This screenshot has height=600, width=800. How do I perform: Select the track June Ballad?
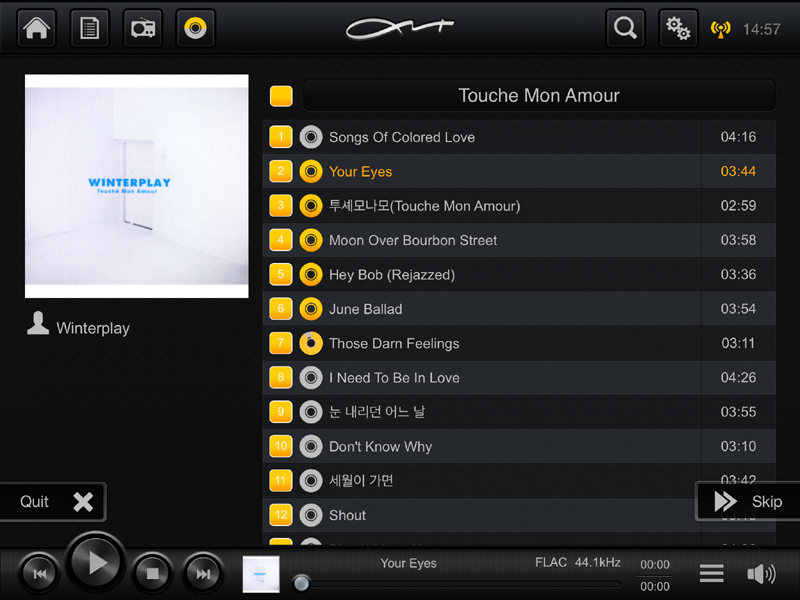pyautogui.click(x=365, y=309)
